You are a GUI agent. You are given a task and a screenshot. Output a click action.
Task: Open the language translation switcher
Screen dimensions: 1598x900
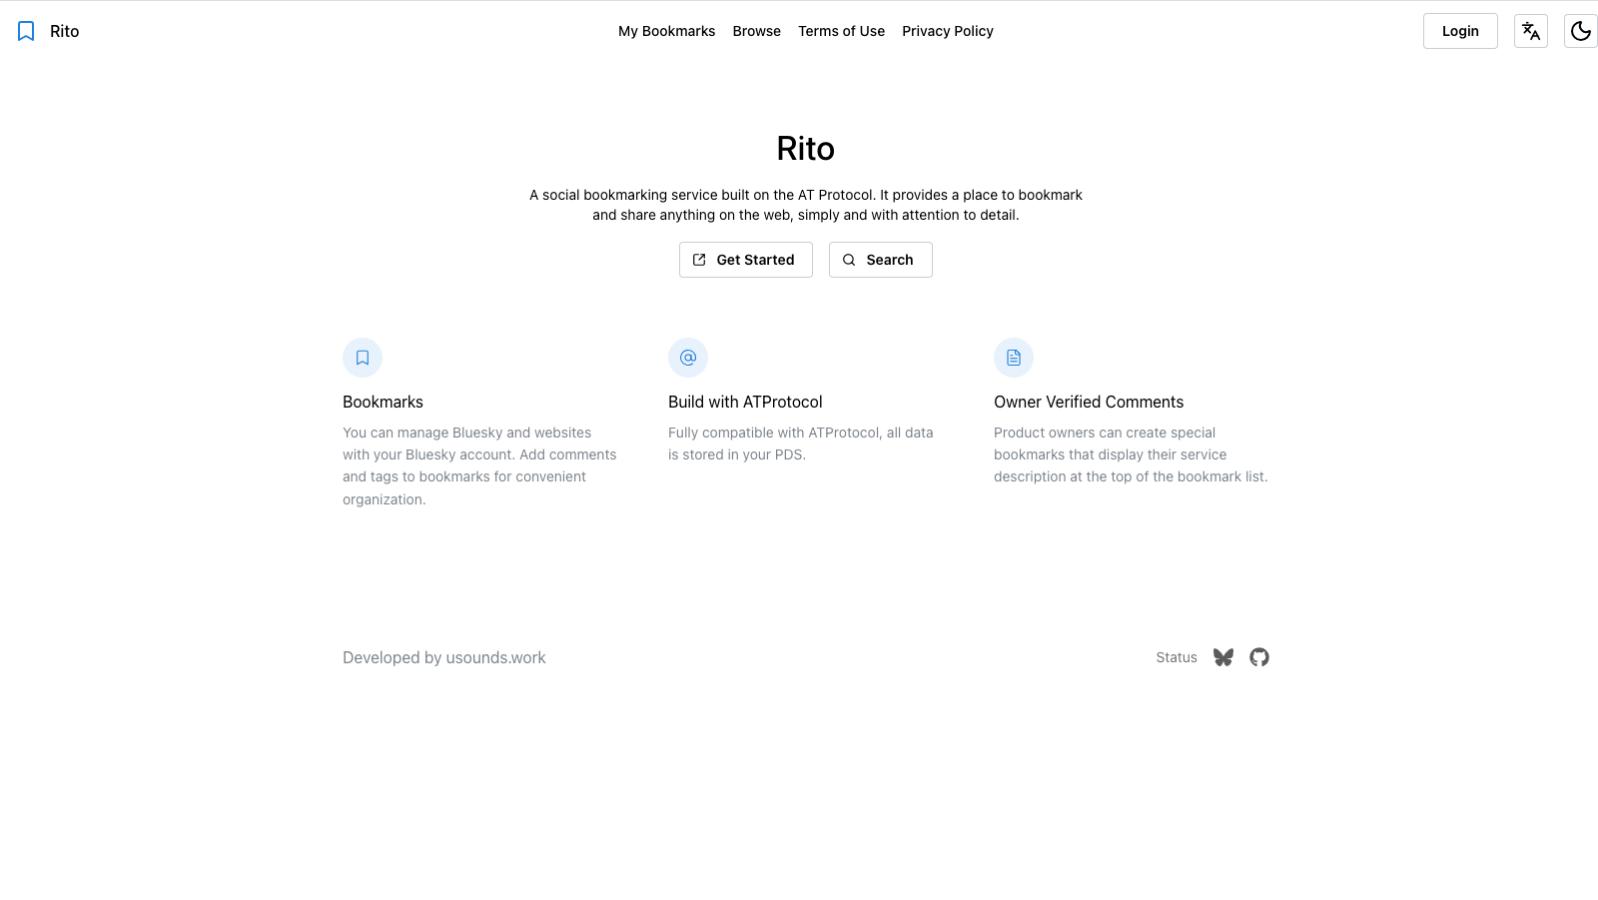[1531, 31]
